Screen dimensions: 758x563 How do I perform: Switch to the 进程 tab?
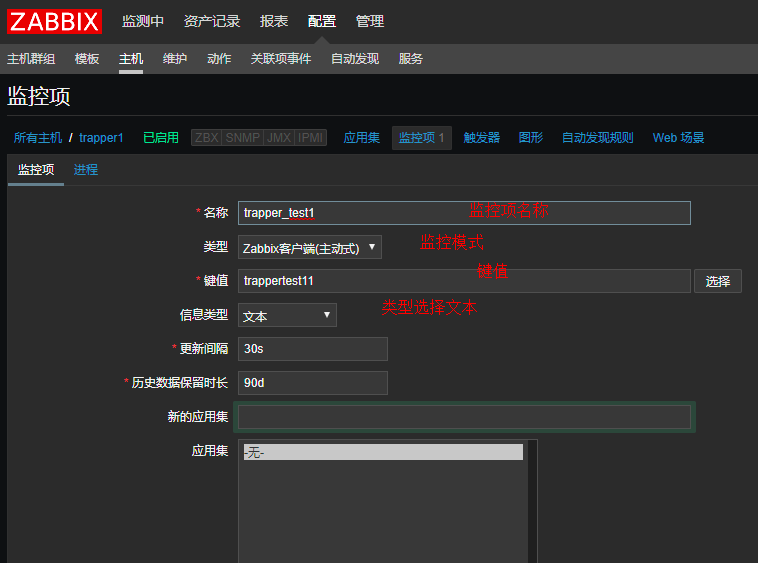[86, 170]
